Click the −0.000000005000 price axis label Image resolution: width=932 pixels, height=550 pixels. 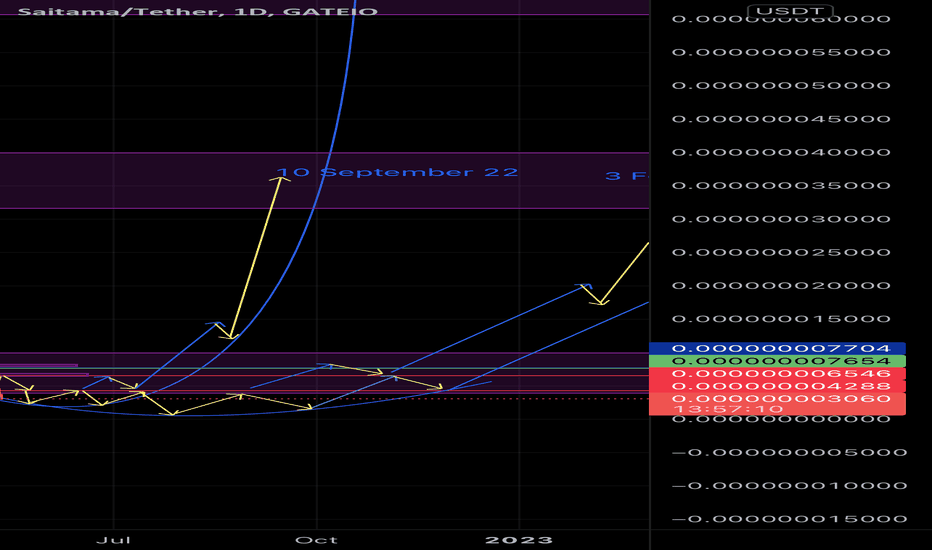point(789,452)
